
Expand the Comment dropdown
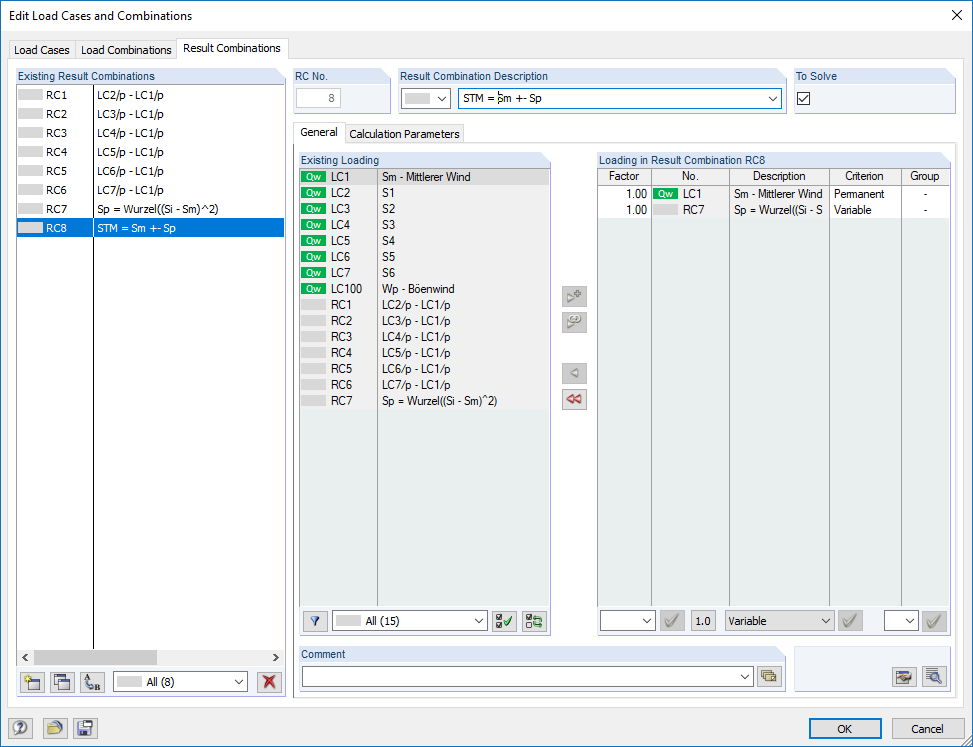[x=745, y=677]
